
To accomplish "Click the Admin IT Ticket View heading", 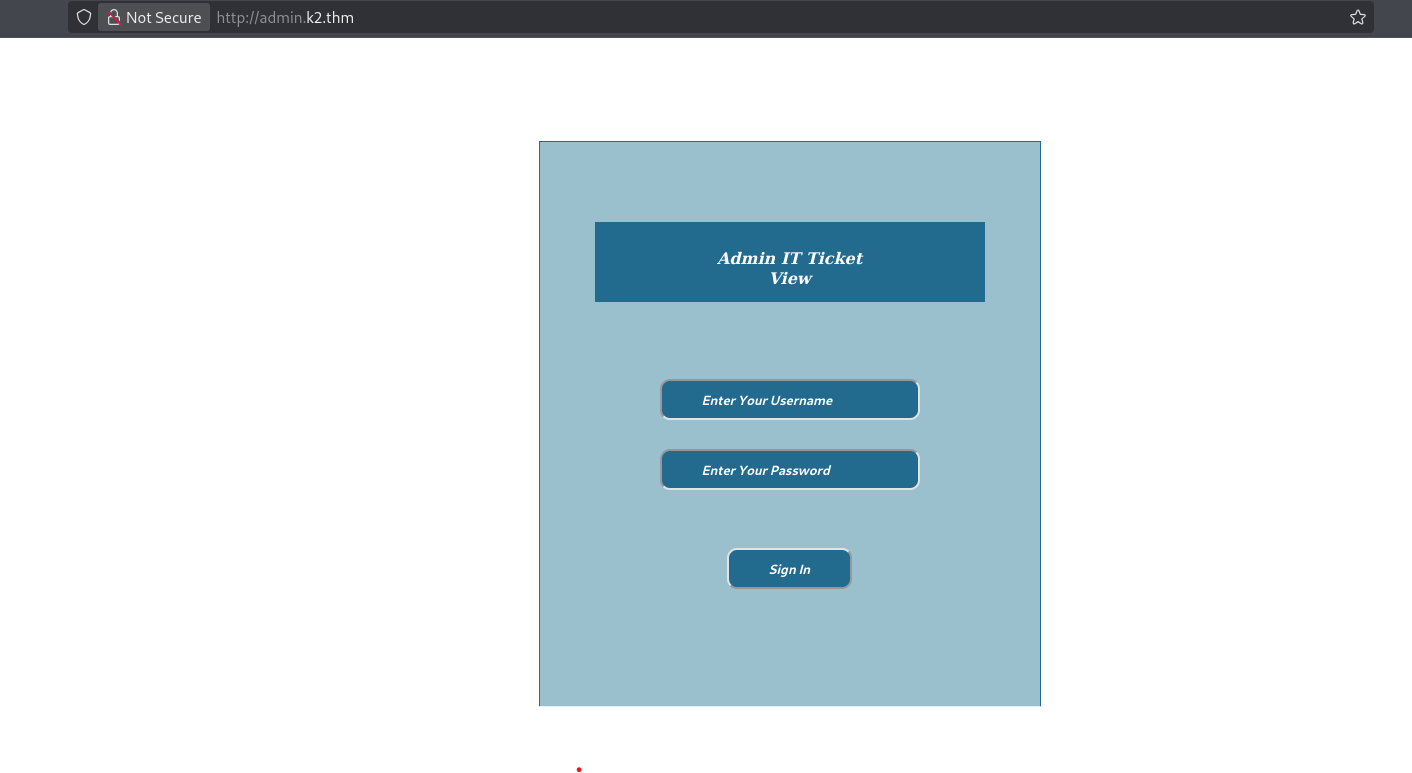I will 789,268.
